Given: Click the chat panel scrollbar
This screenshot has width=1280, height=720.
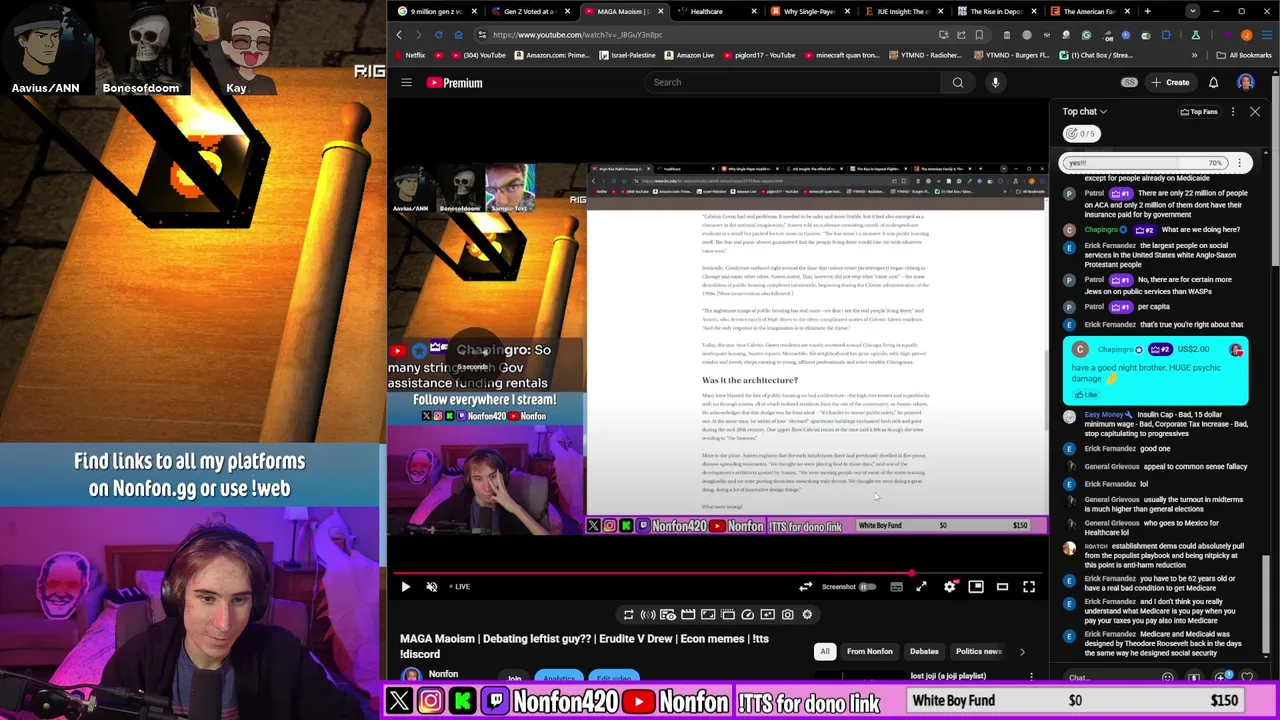Looking at the screenshot, I should [x=1266, y=605].
